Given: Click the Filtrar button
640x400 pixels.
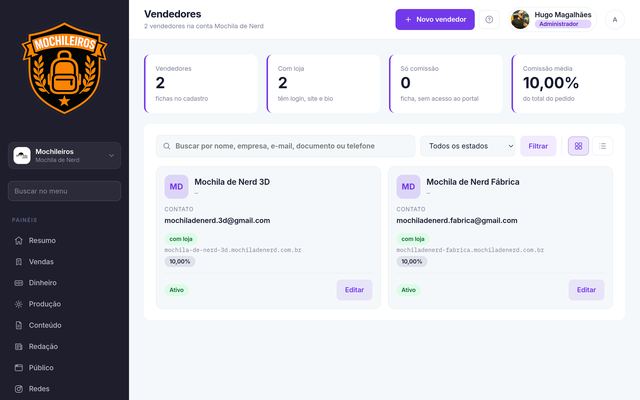Looking at the screenshot, I should click(538, 146).
